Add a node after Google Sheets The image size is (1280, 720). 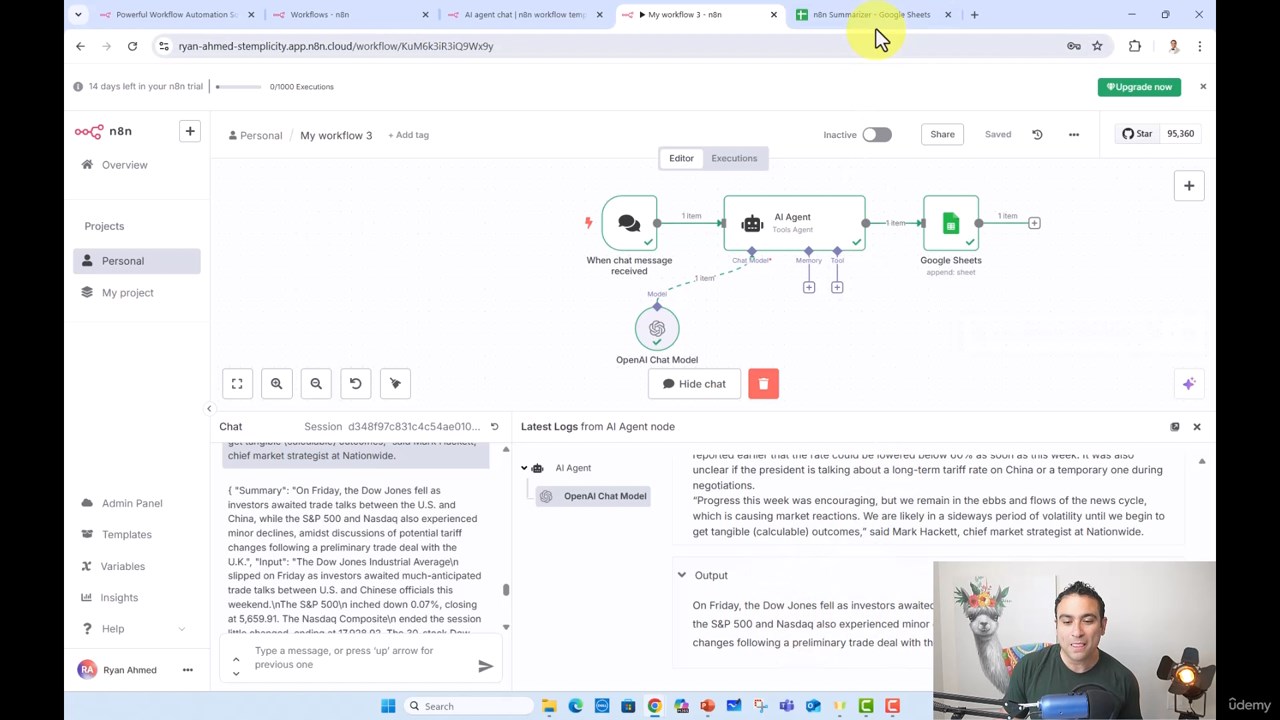(x=1034, y=223)
